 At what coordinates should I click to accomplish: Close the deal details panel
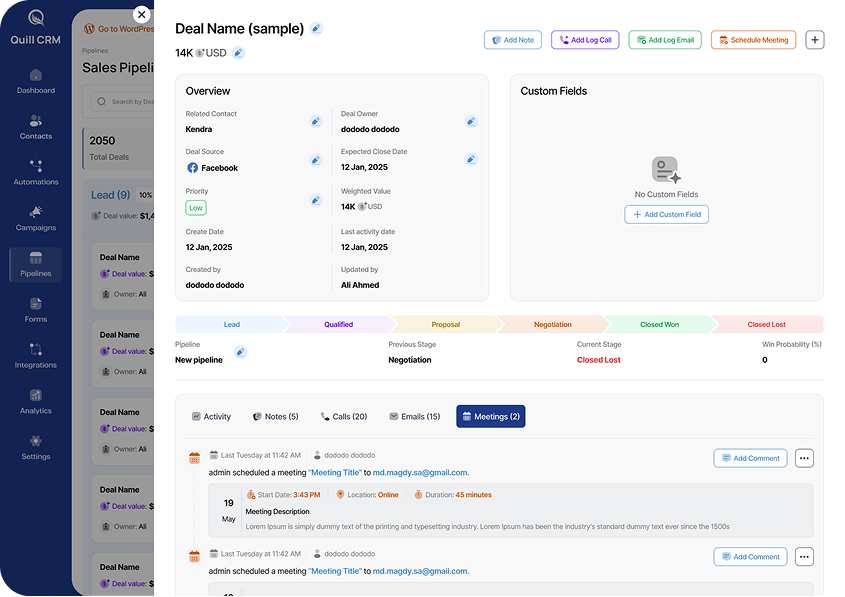(x=141, y=15)
